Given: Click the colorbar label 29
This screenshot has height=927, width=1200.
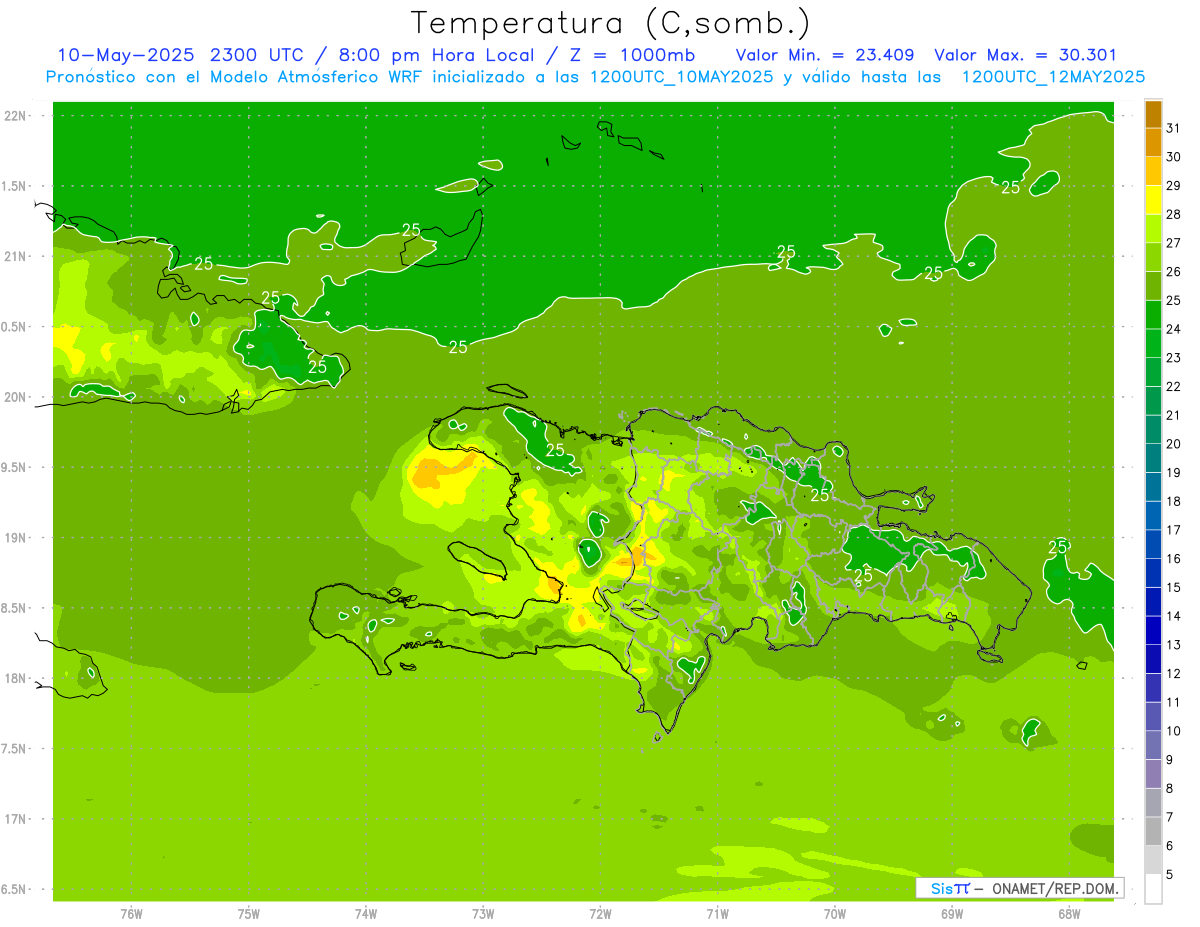Looking at the screenshot, I should tap(1173, 186).
